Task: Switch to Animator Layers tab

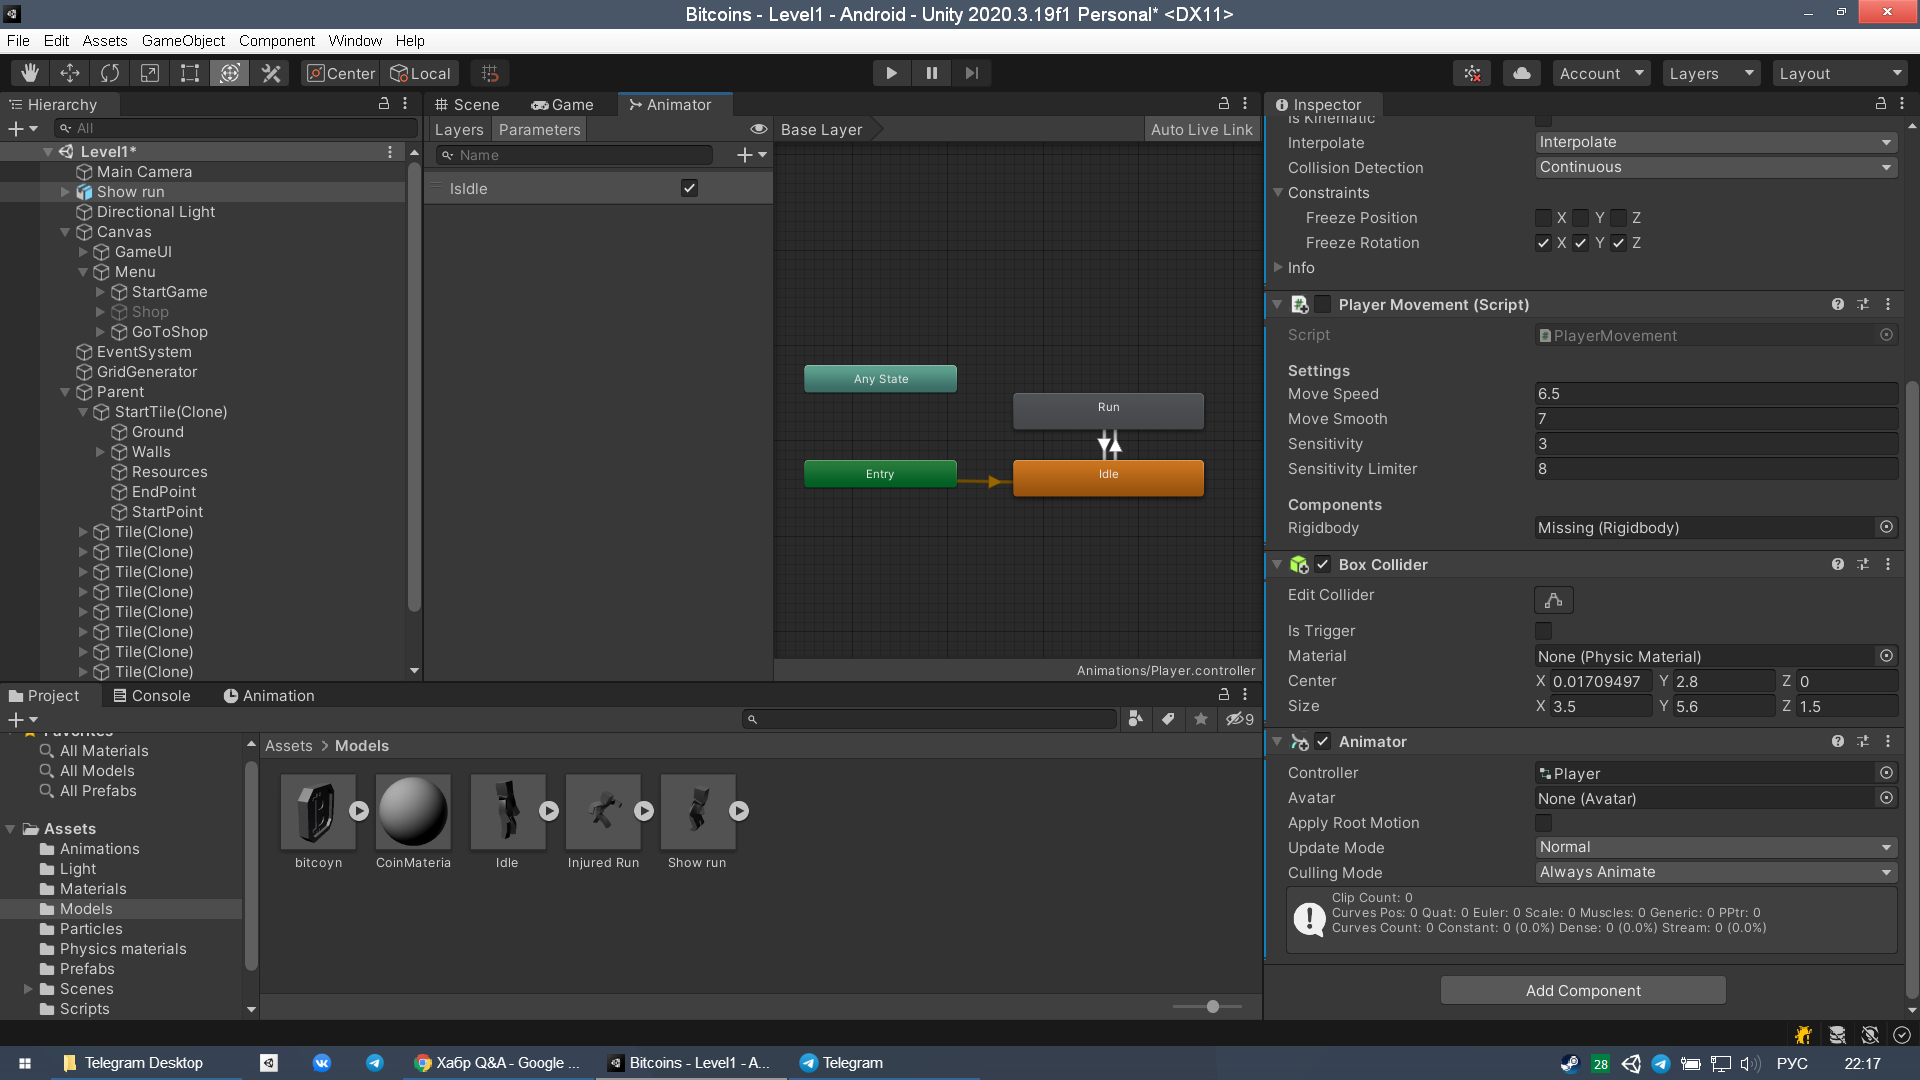Action: click(x=459, y=129)
